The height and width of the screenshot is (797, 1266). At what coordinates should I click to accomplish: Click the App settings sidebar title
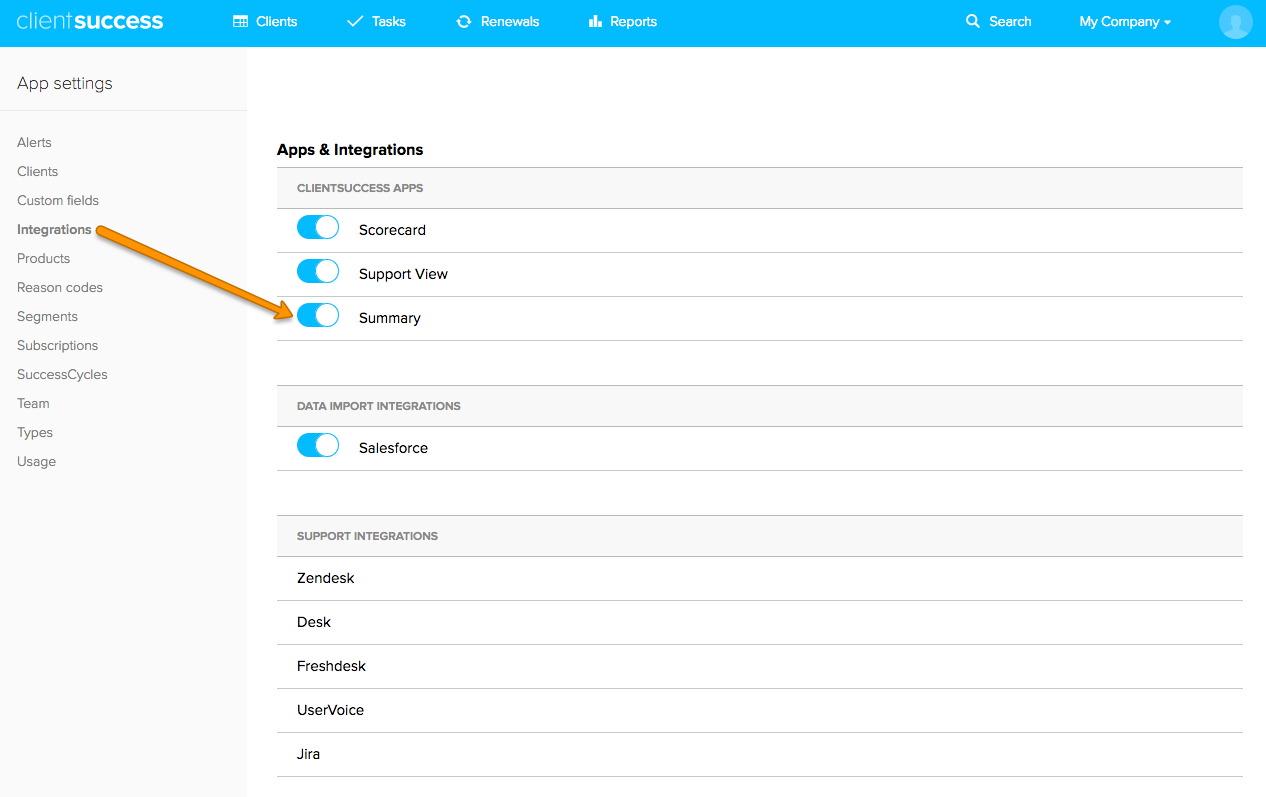[x=65, y=83]
